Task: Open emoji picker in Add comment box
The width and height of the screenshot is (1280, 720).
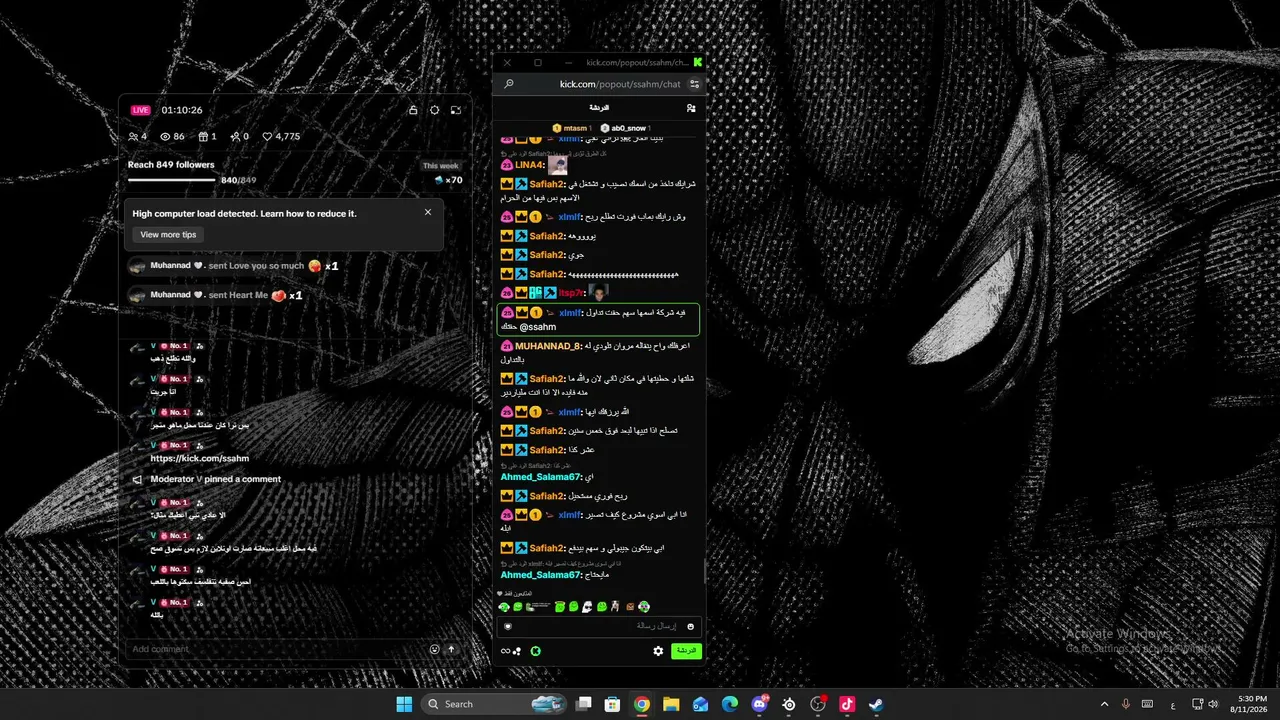Action: [434, 649]
